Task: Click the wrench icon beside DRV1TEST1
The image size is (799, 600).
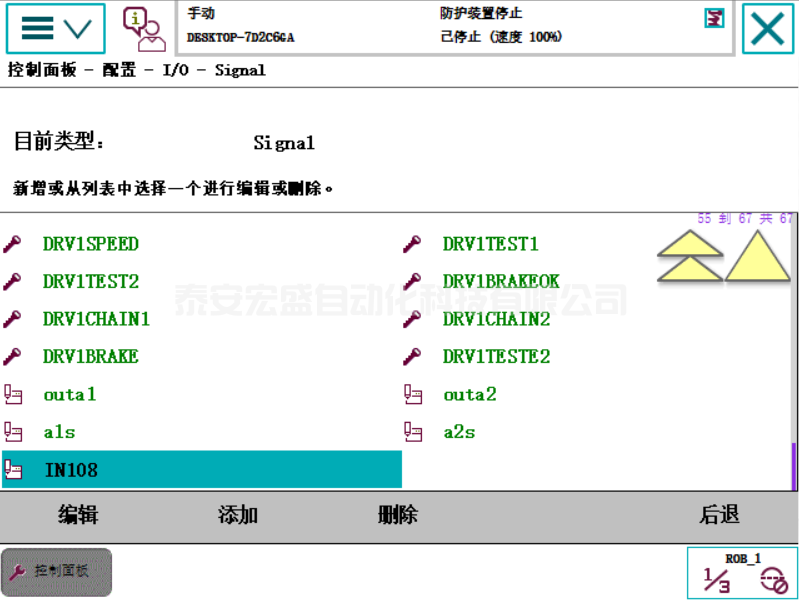Action: click(x=412, y=244)
